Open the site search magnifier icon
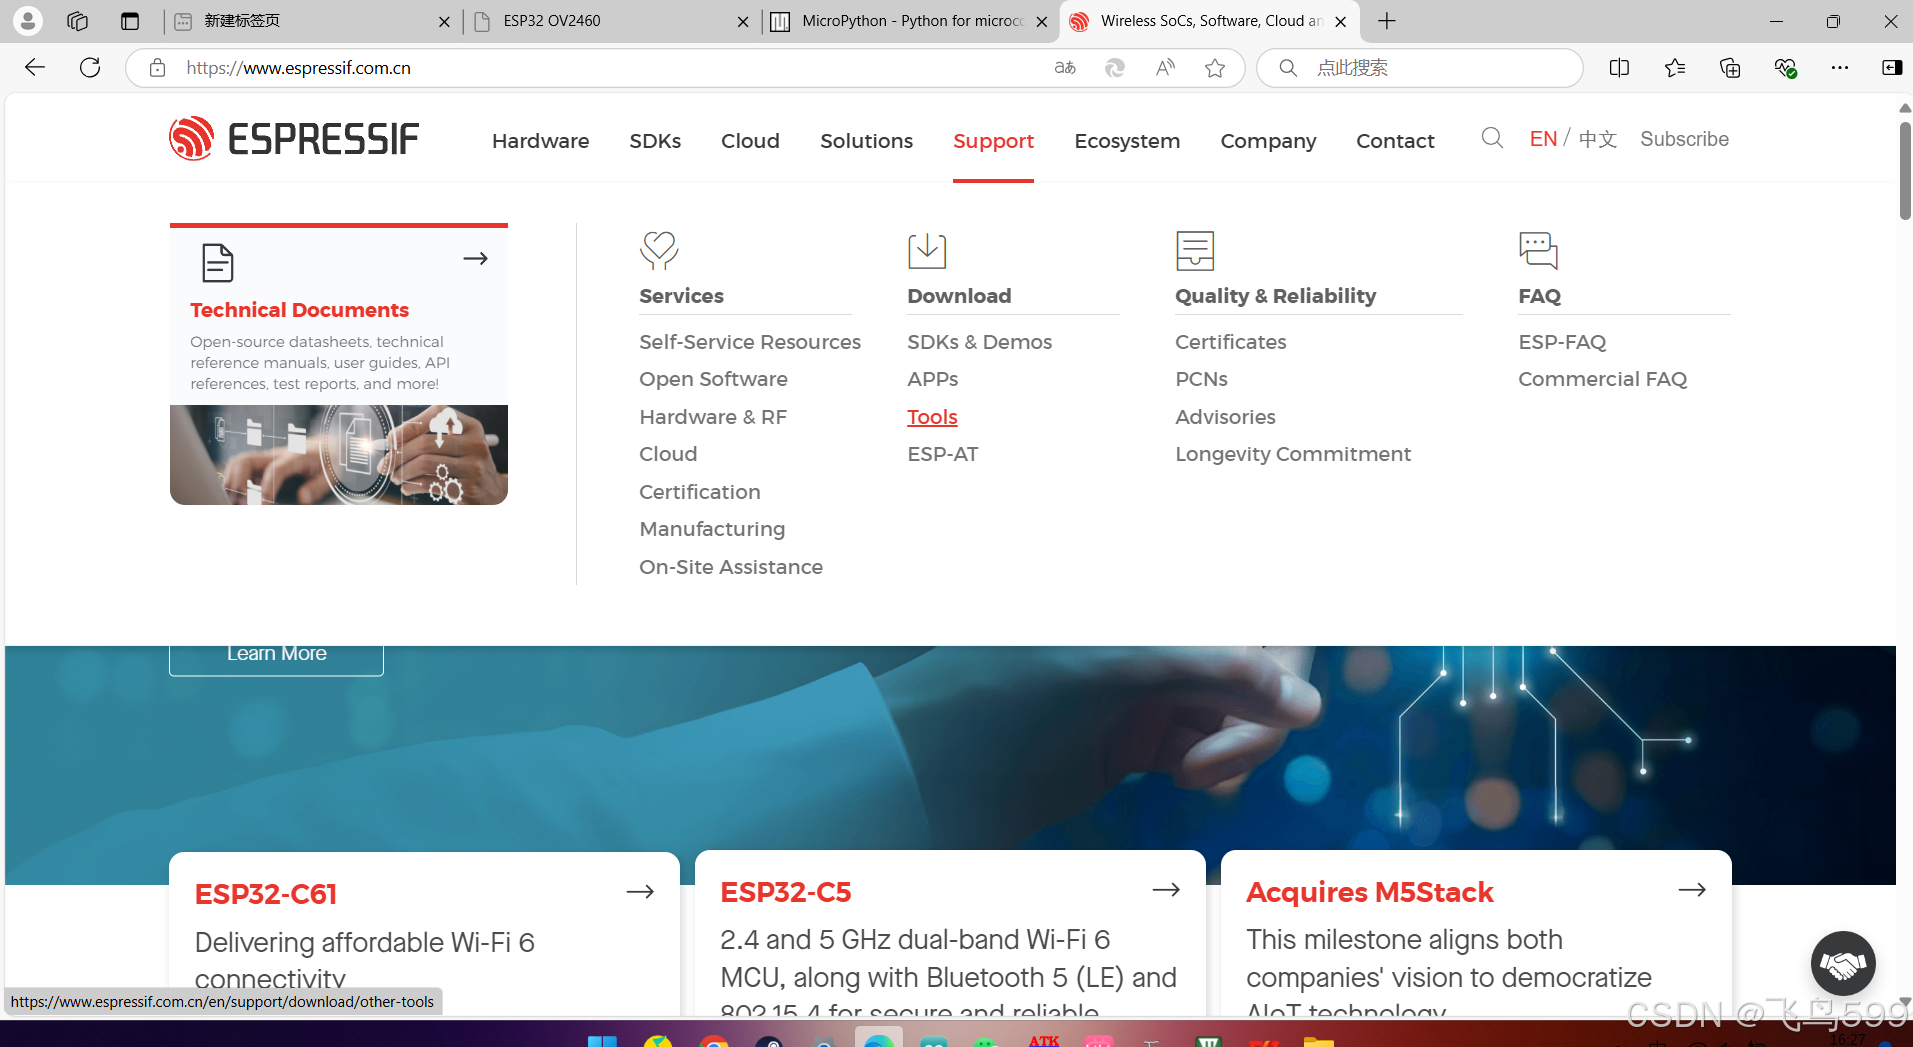The image size is (1913, 1047). (x=1492, y=138)
